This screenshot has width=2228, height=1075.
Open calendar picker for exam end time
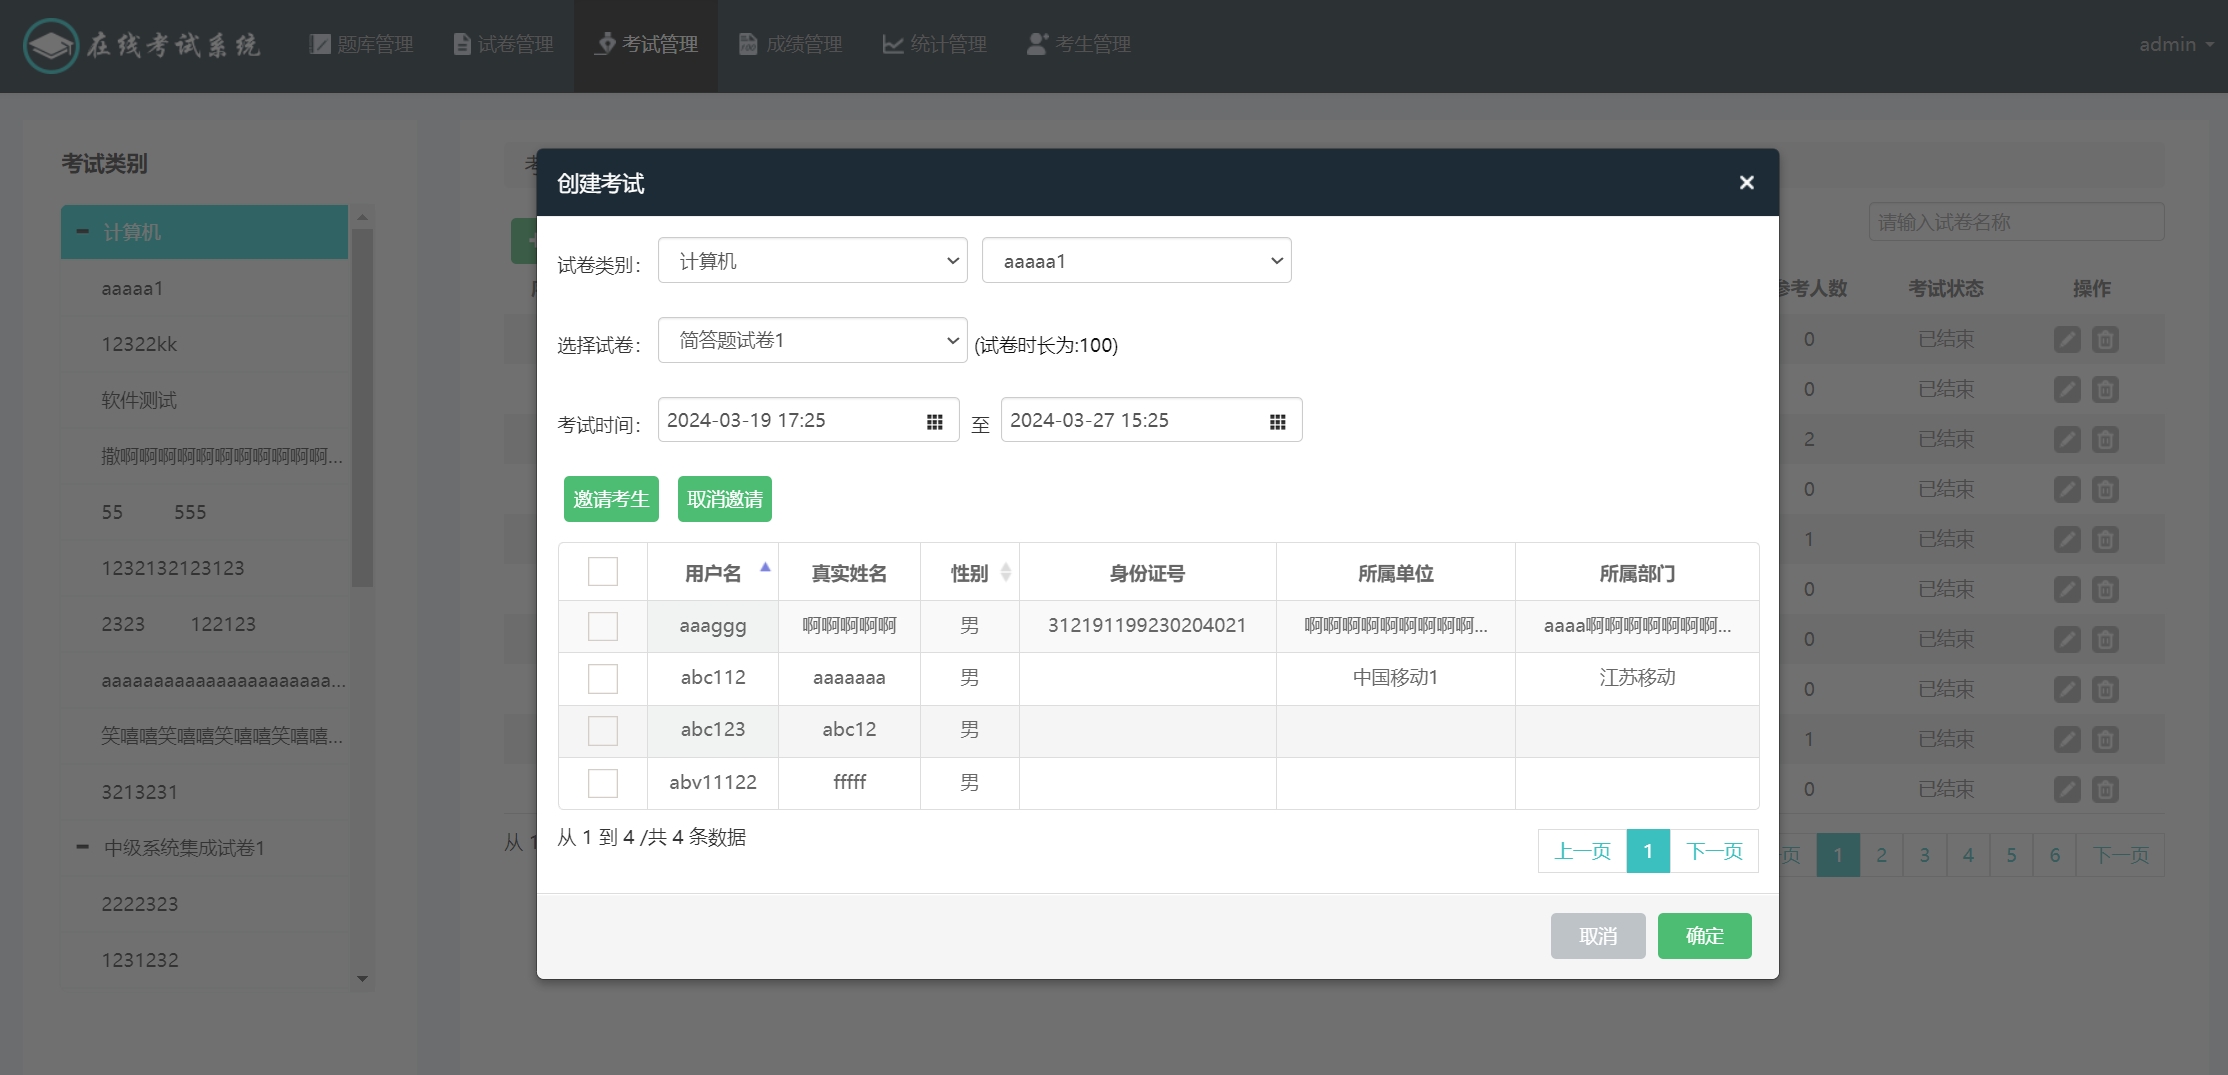[1277, 422]
